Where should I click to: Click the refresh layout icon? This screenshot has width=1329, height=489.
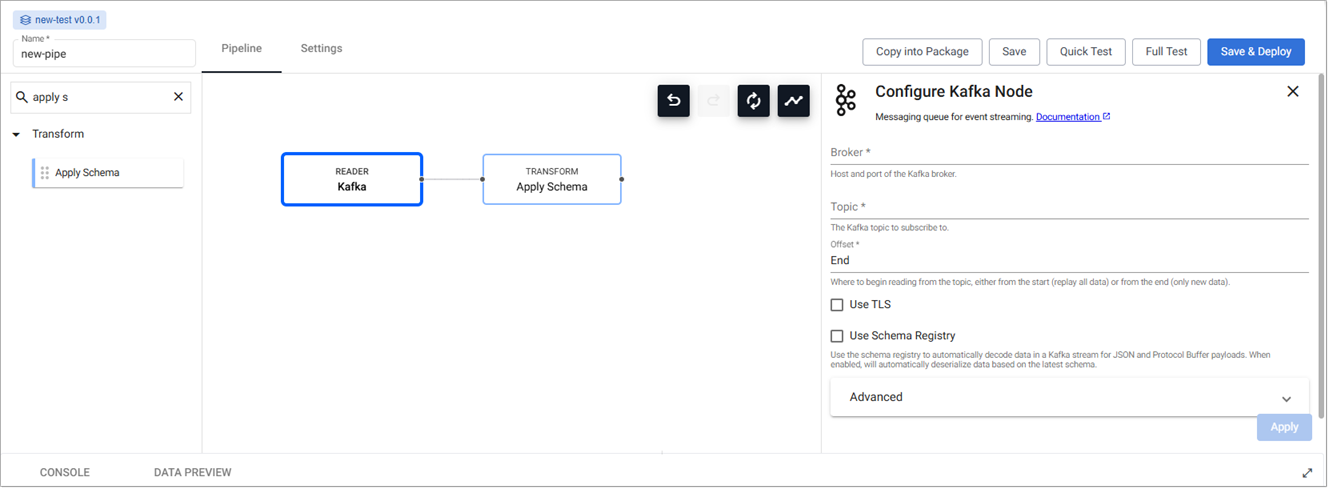click(753, 100)
